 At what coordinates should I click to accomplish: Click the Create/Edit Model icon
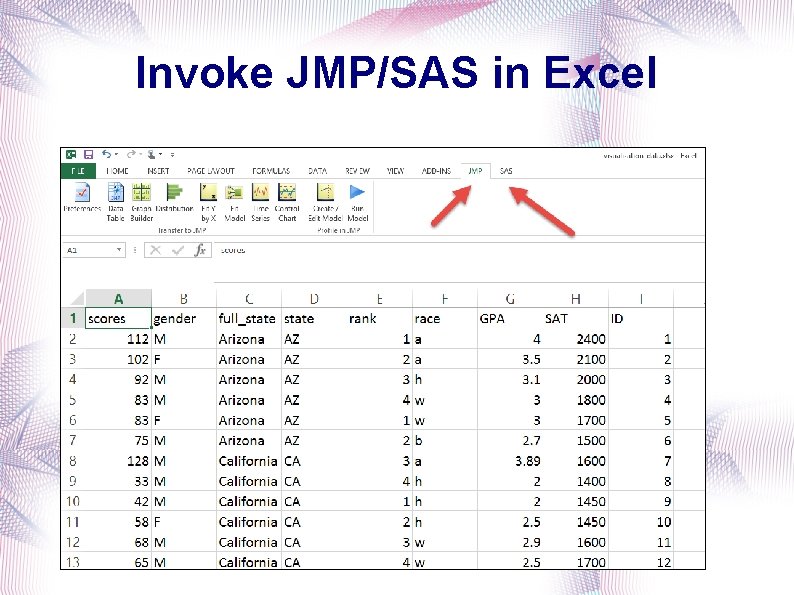pos(325,203)
